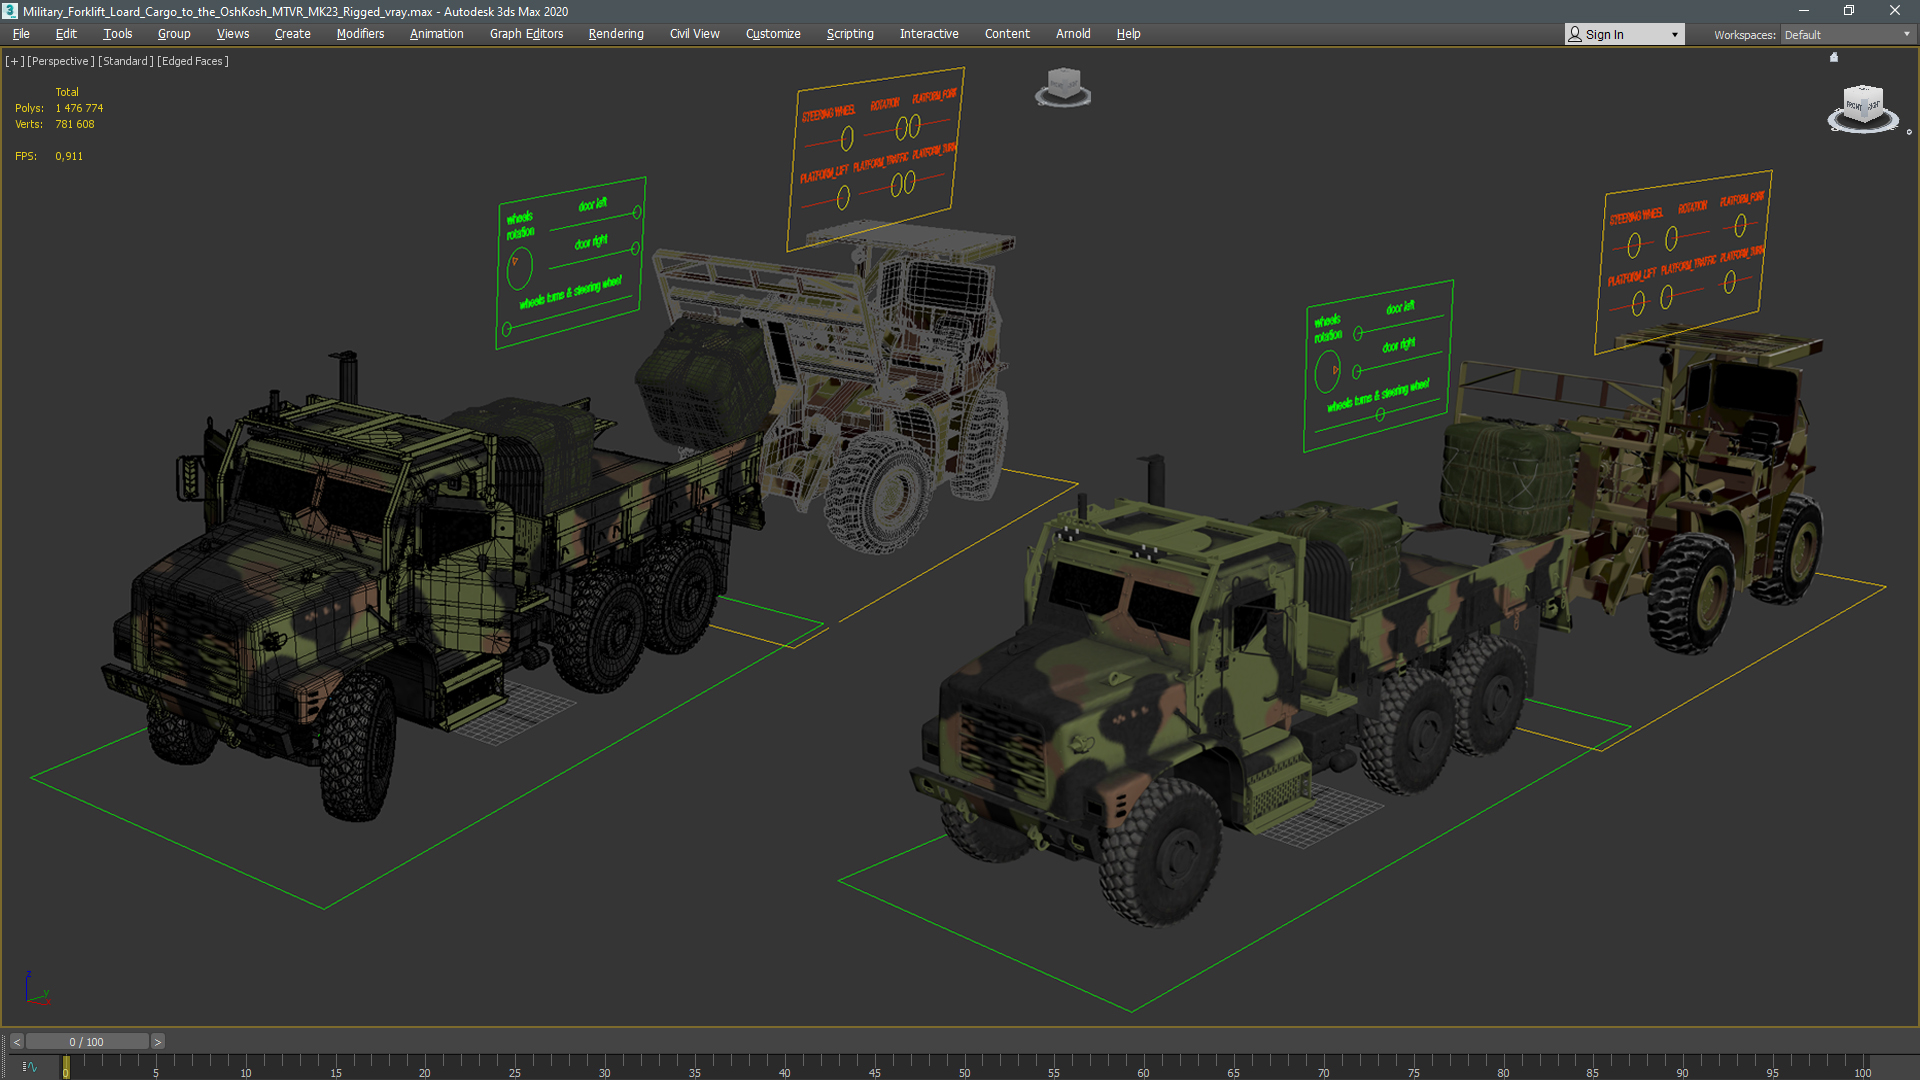Open the Modifiers menu

pyautogui.click(x=360, y=33)
